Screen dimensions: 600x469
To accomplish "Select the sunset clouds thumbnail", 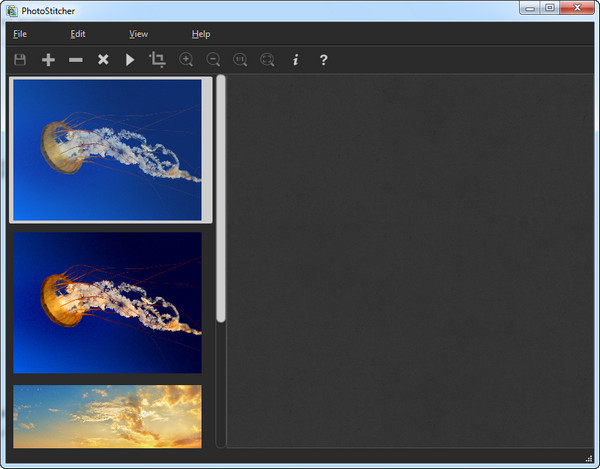I will pyautogui.click(x=107, y=416).
